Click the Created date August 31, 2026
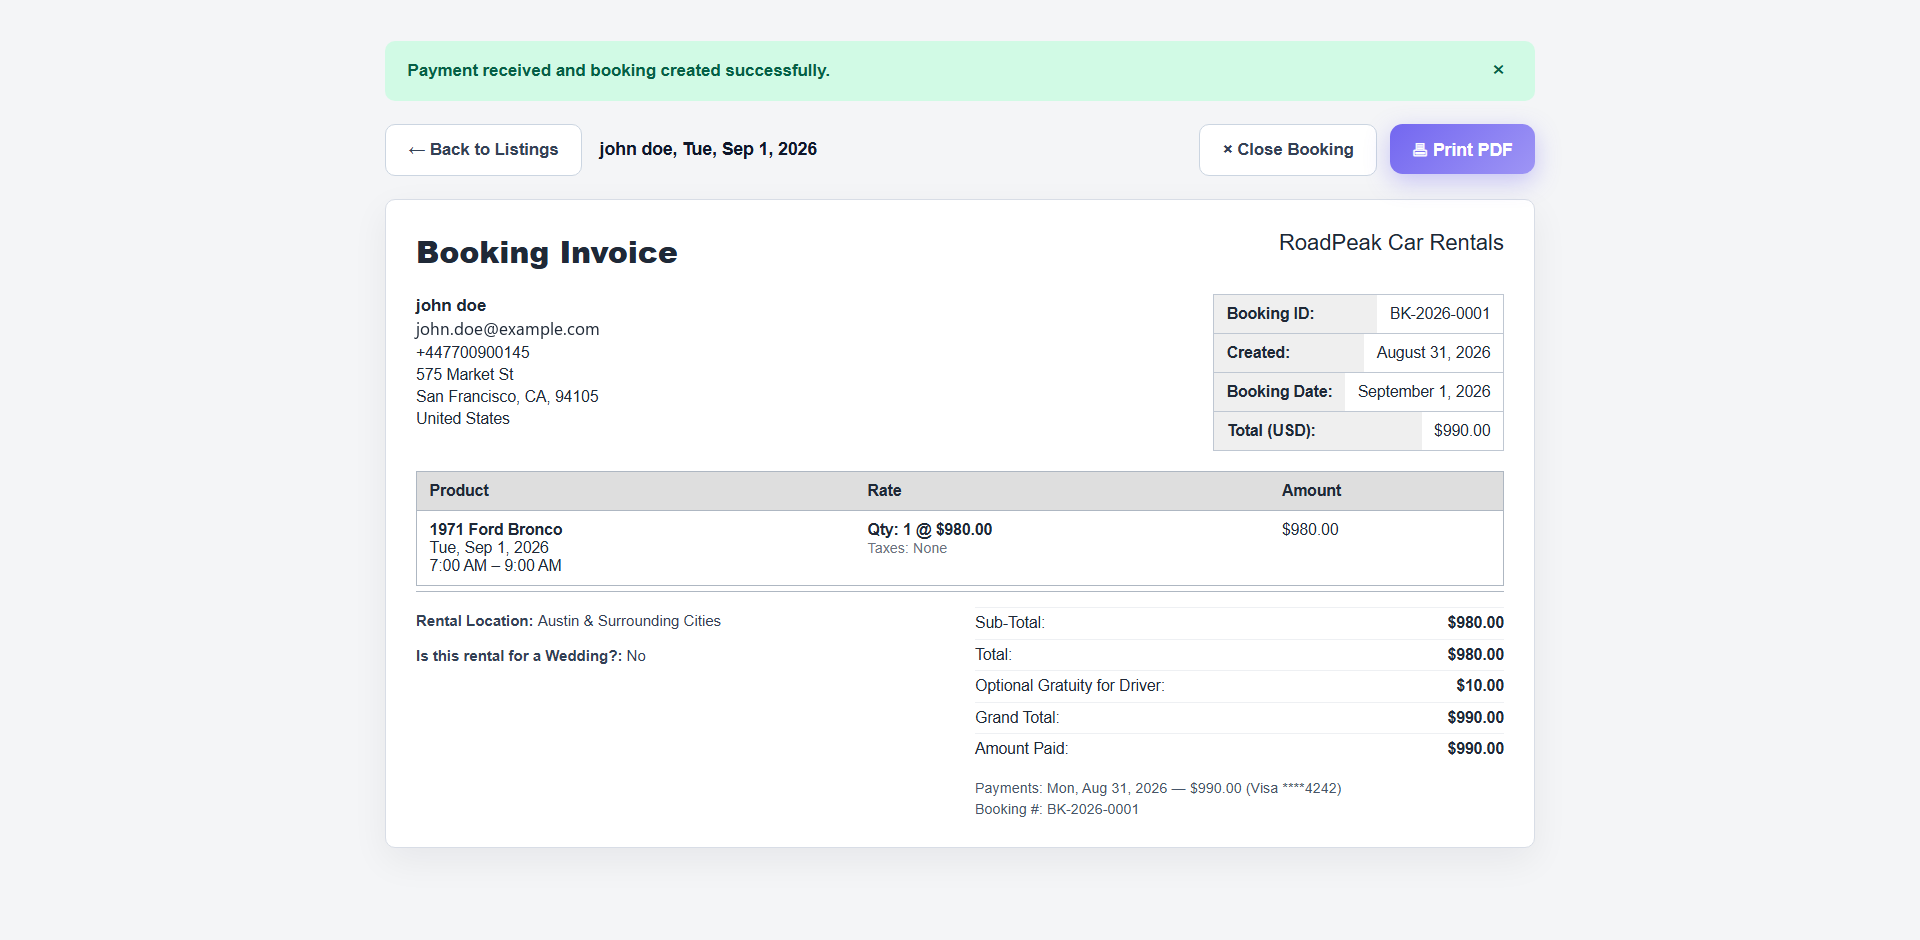 1433,353
